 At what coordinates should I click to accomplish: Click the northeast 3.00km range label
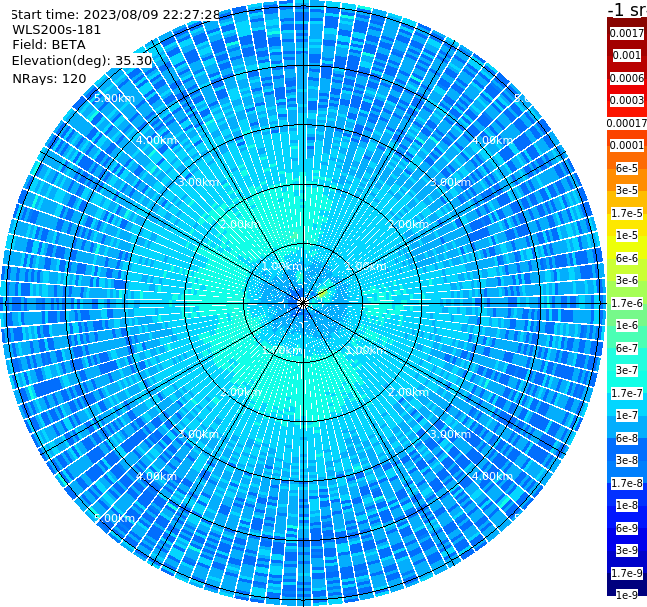pos(450,182)
